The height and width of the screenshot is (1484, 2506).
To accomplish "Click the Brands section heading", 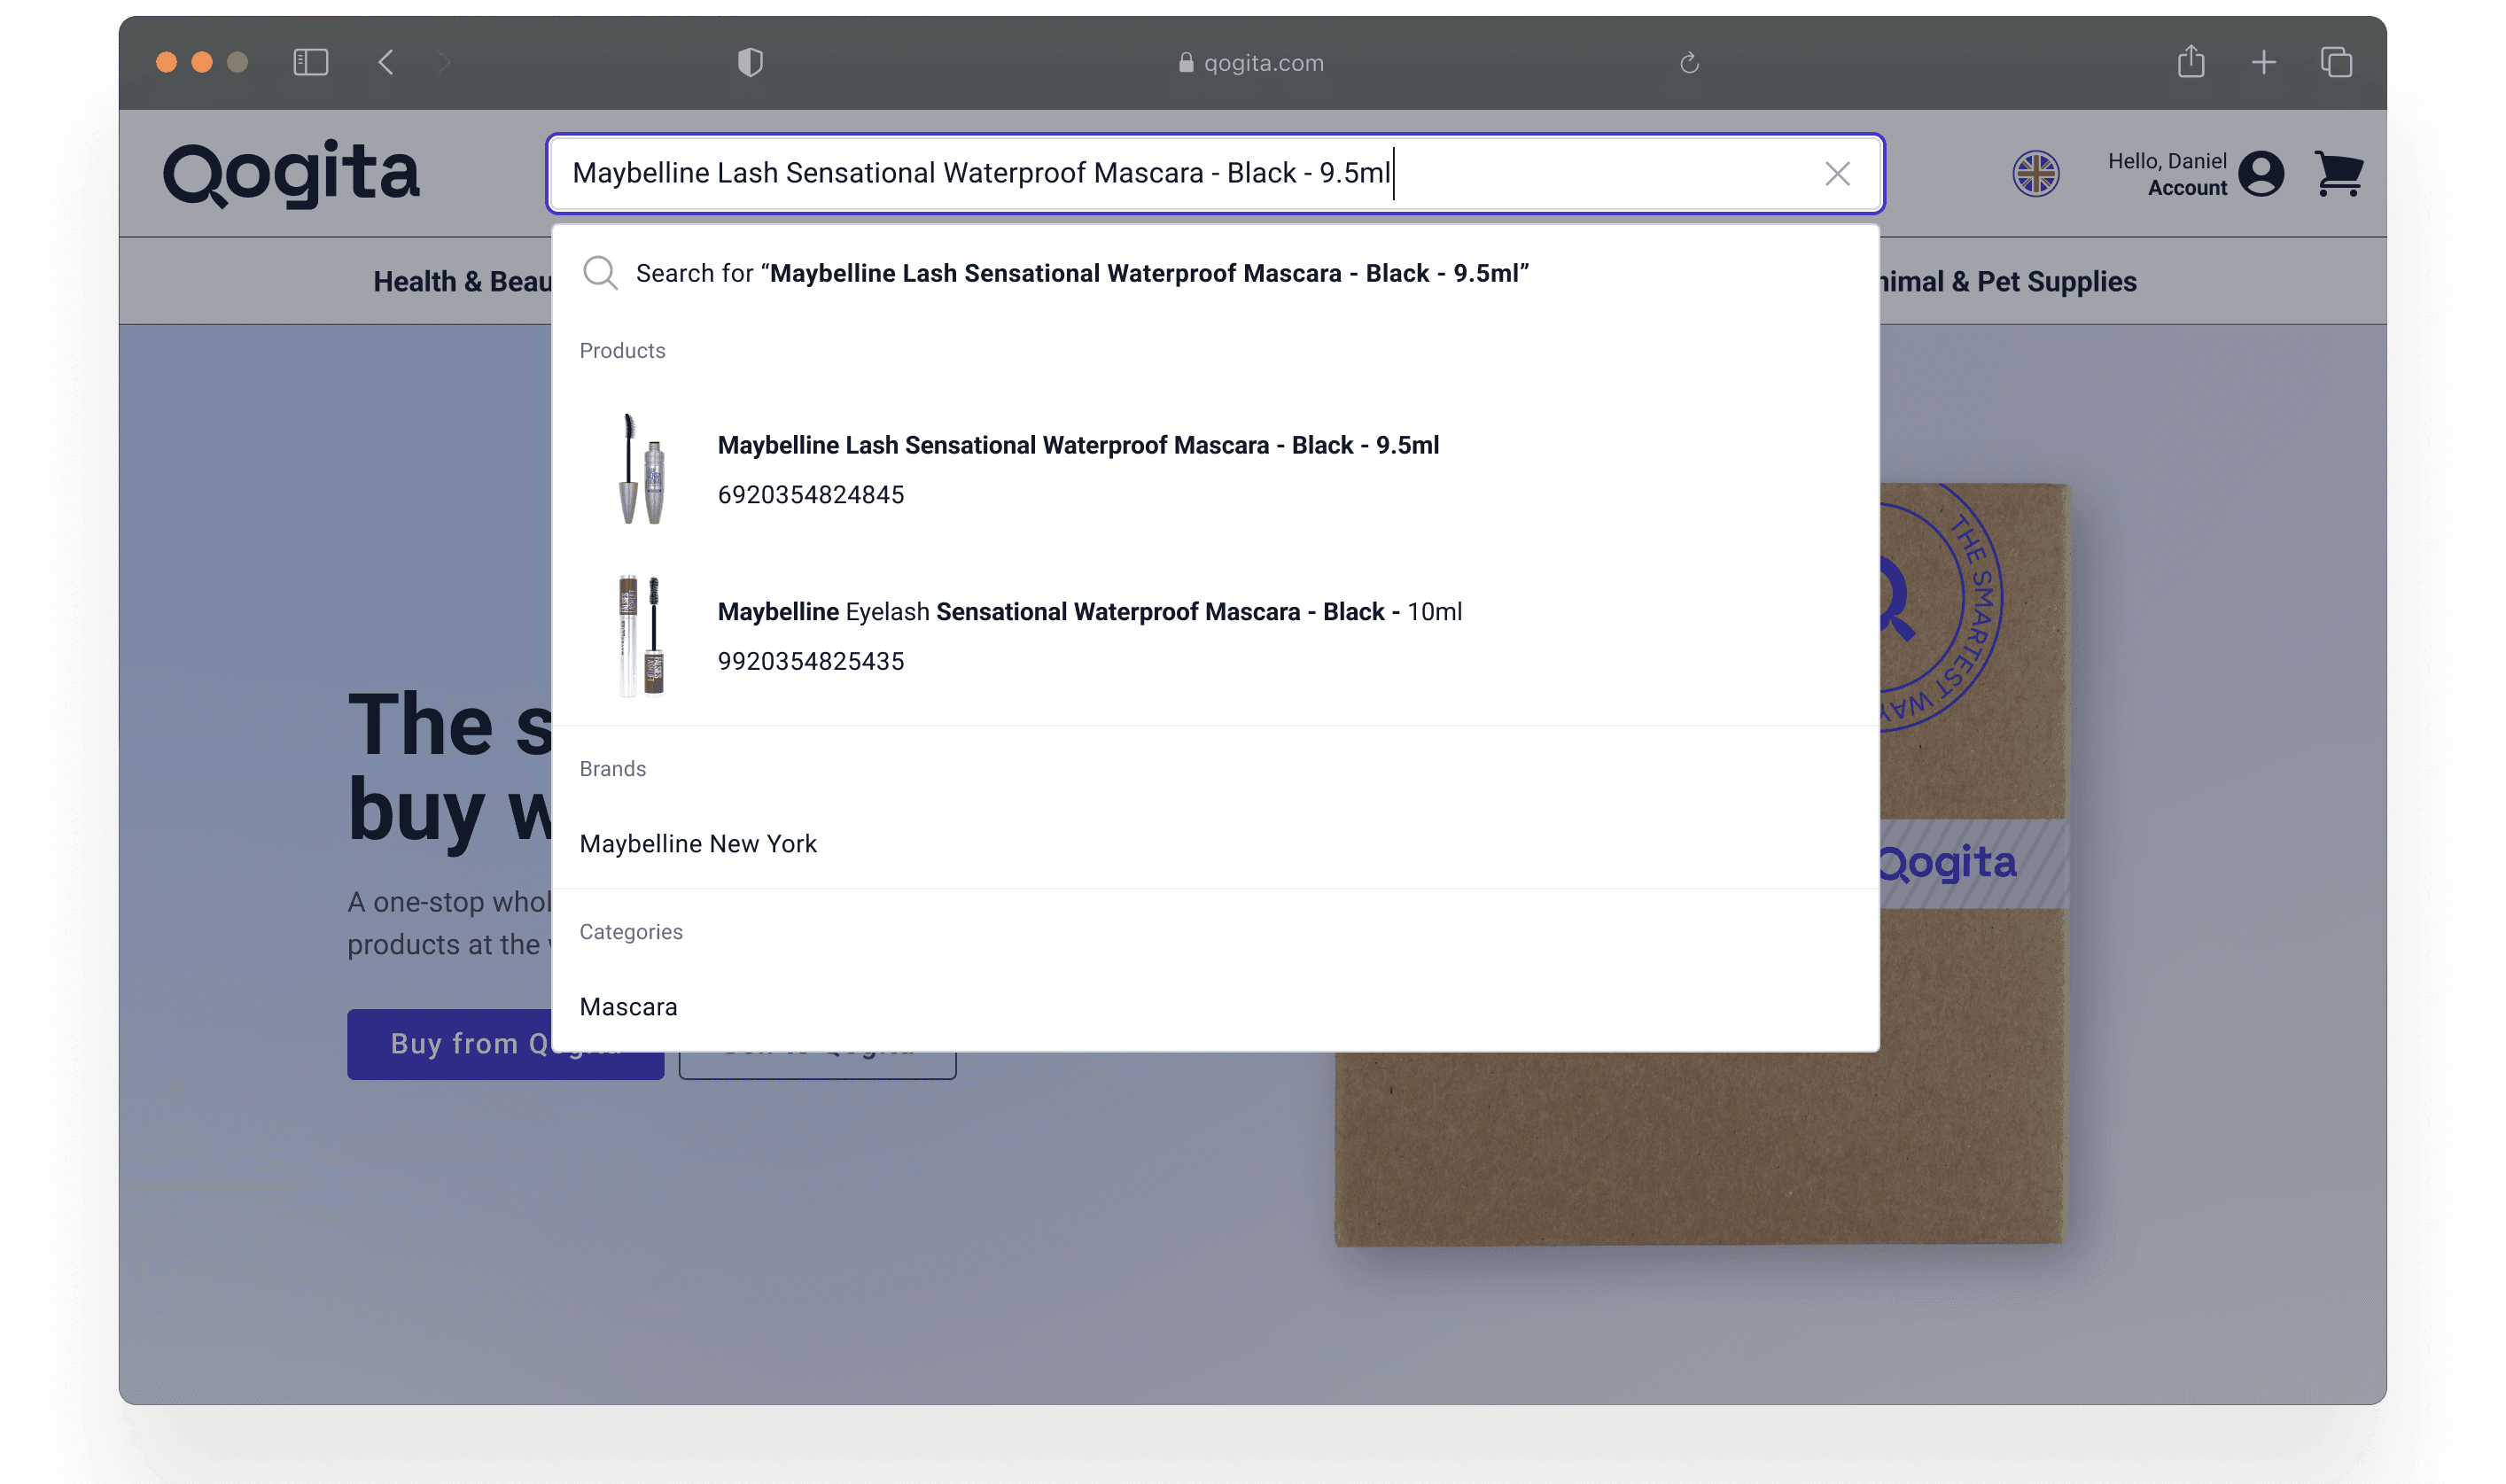I will pos(612,769).
